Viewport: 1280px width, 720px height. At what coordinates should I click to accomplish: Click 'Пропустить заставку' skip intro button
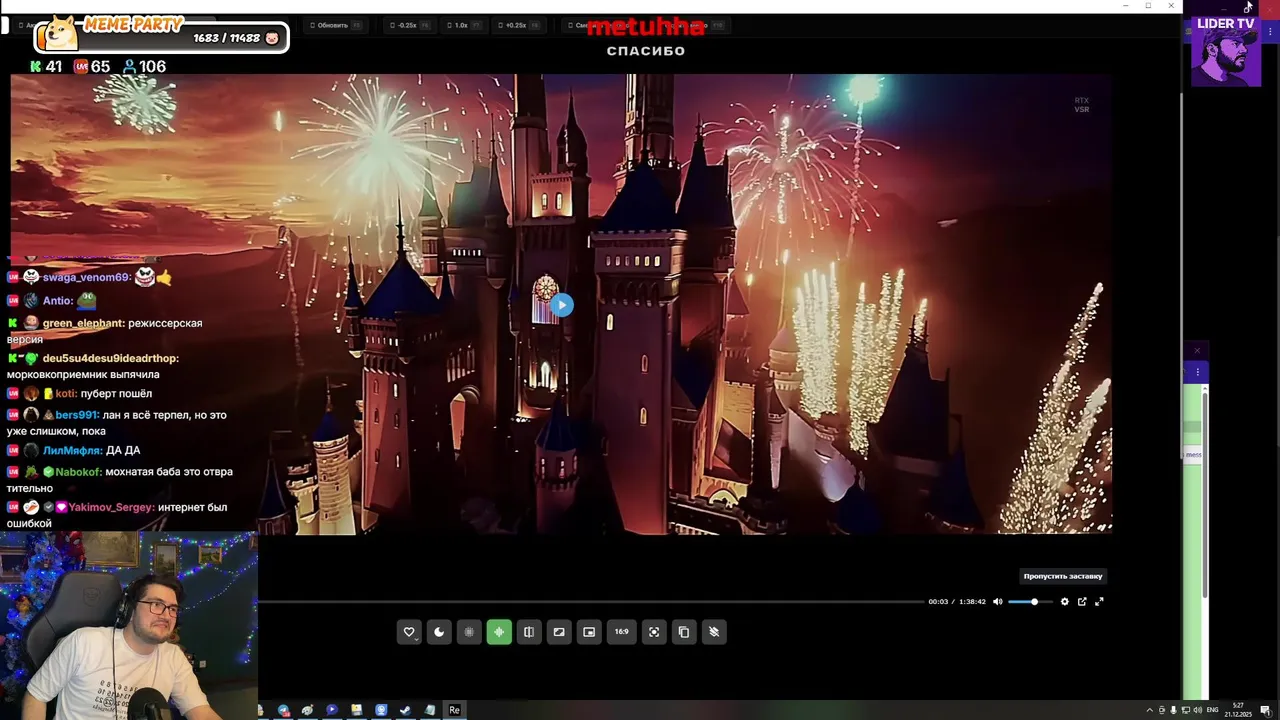tap(1063, 576)
